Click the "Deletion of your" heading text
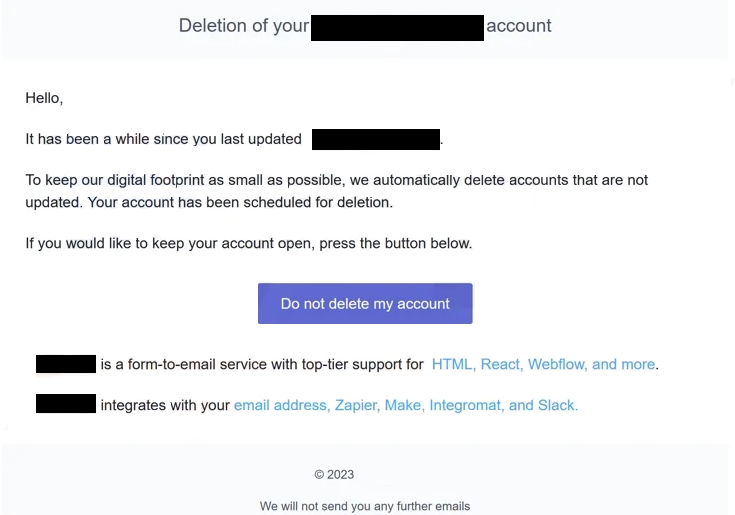735x515 pixels. click(243, 26)
